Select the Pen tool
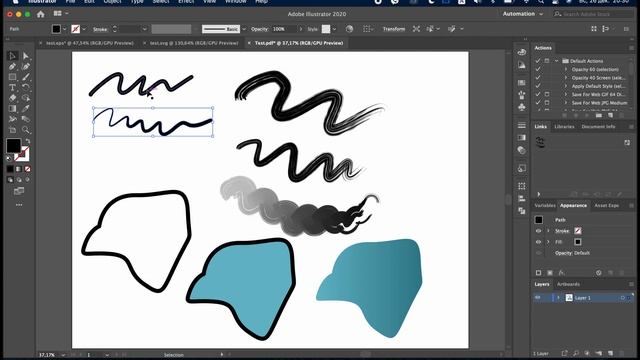 13,67
